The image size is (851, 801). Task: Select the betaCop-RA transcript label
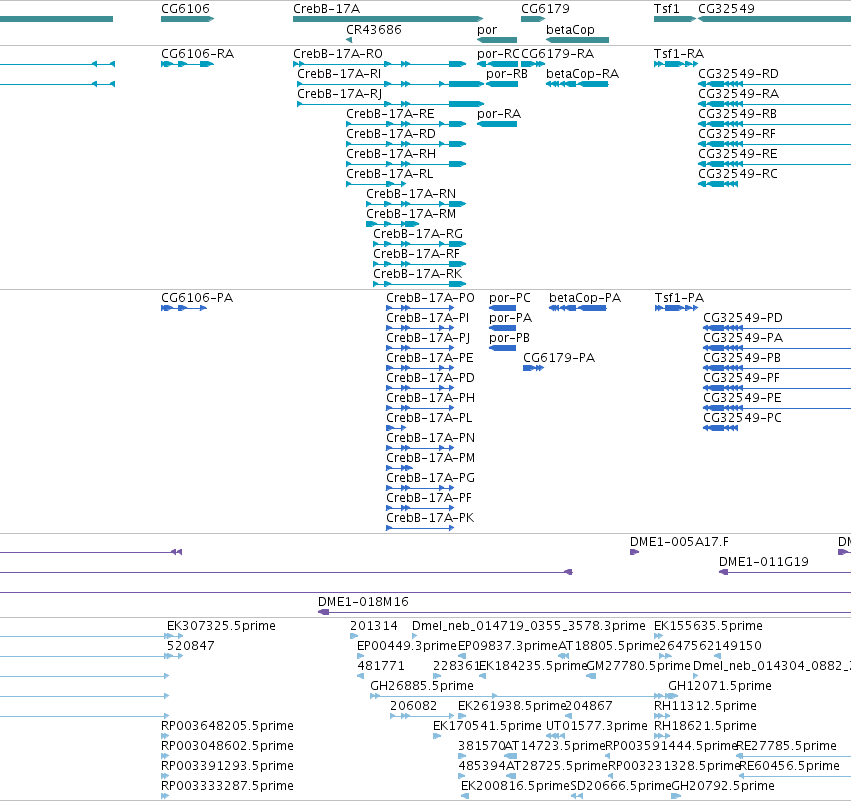click(582, 74)
